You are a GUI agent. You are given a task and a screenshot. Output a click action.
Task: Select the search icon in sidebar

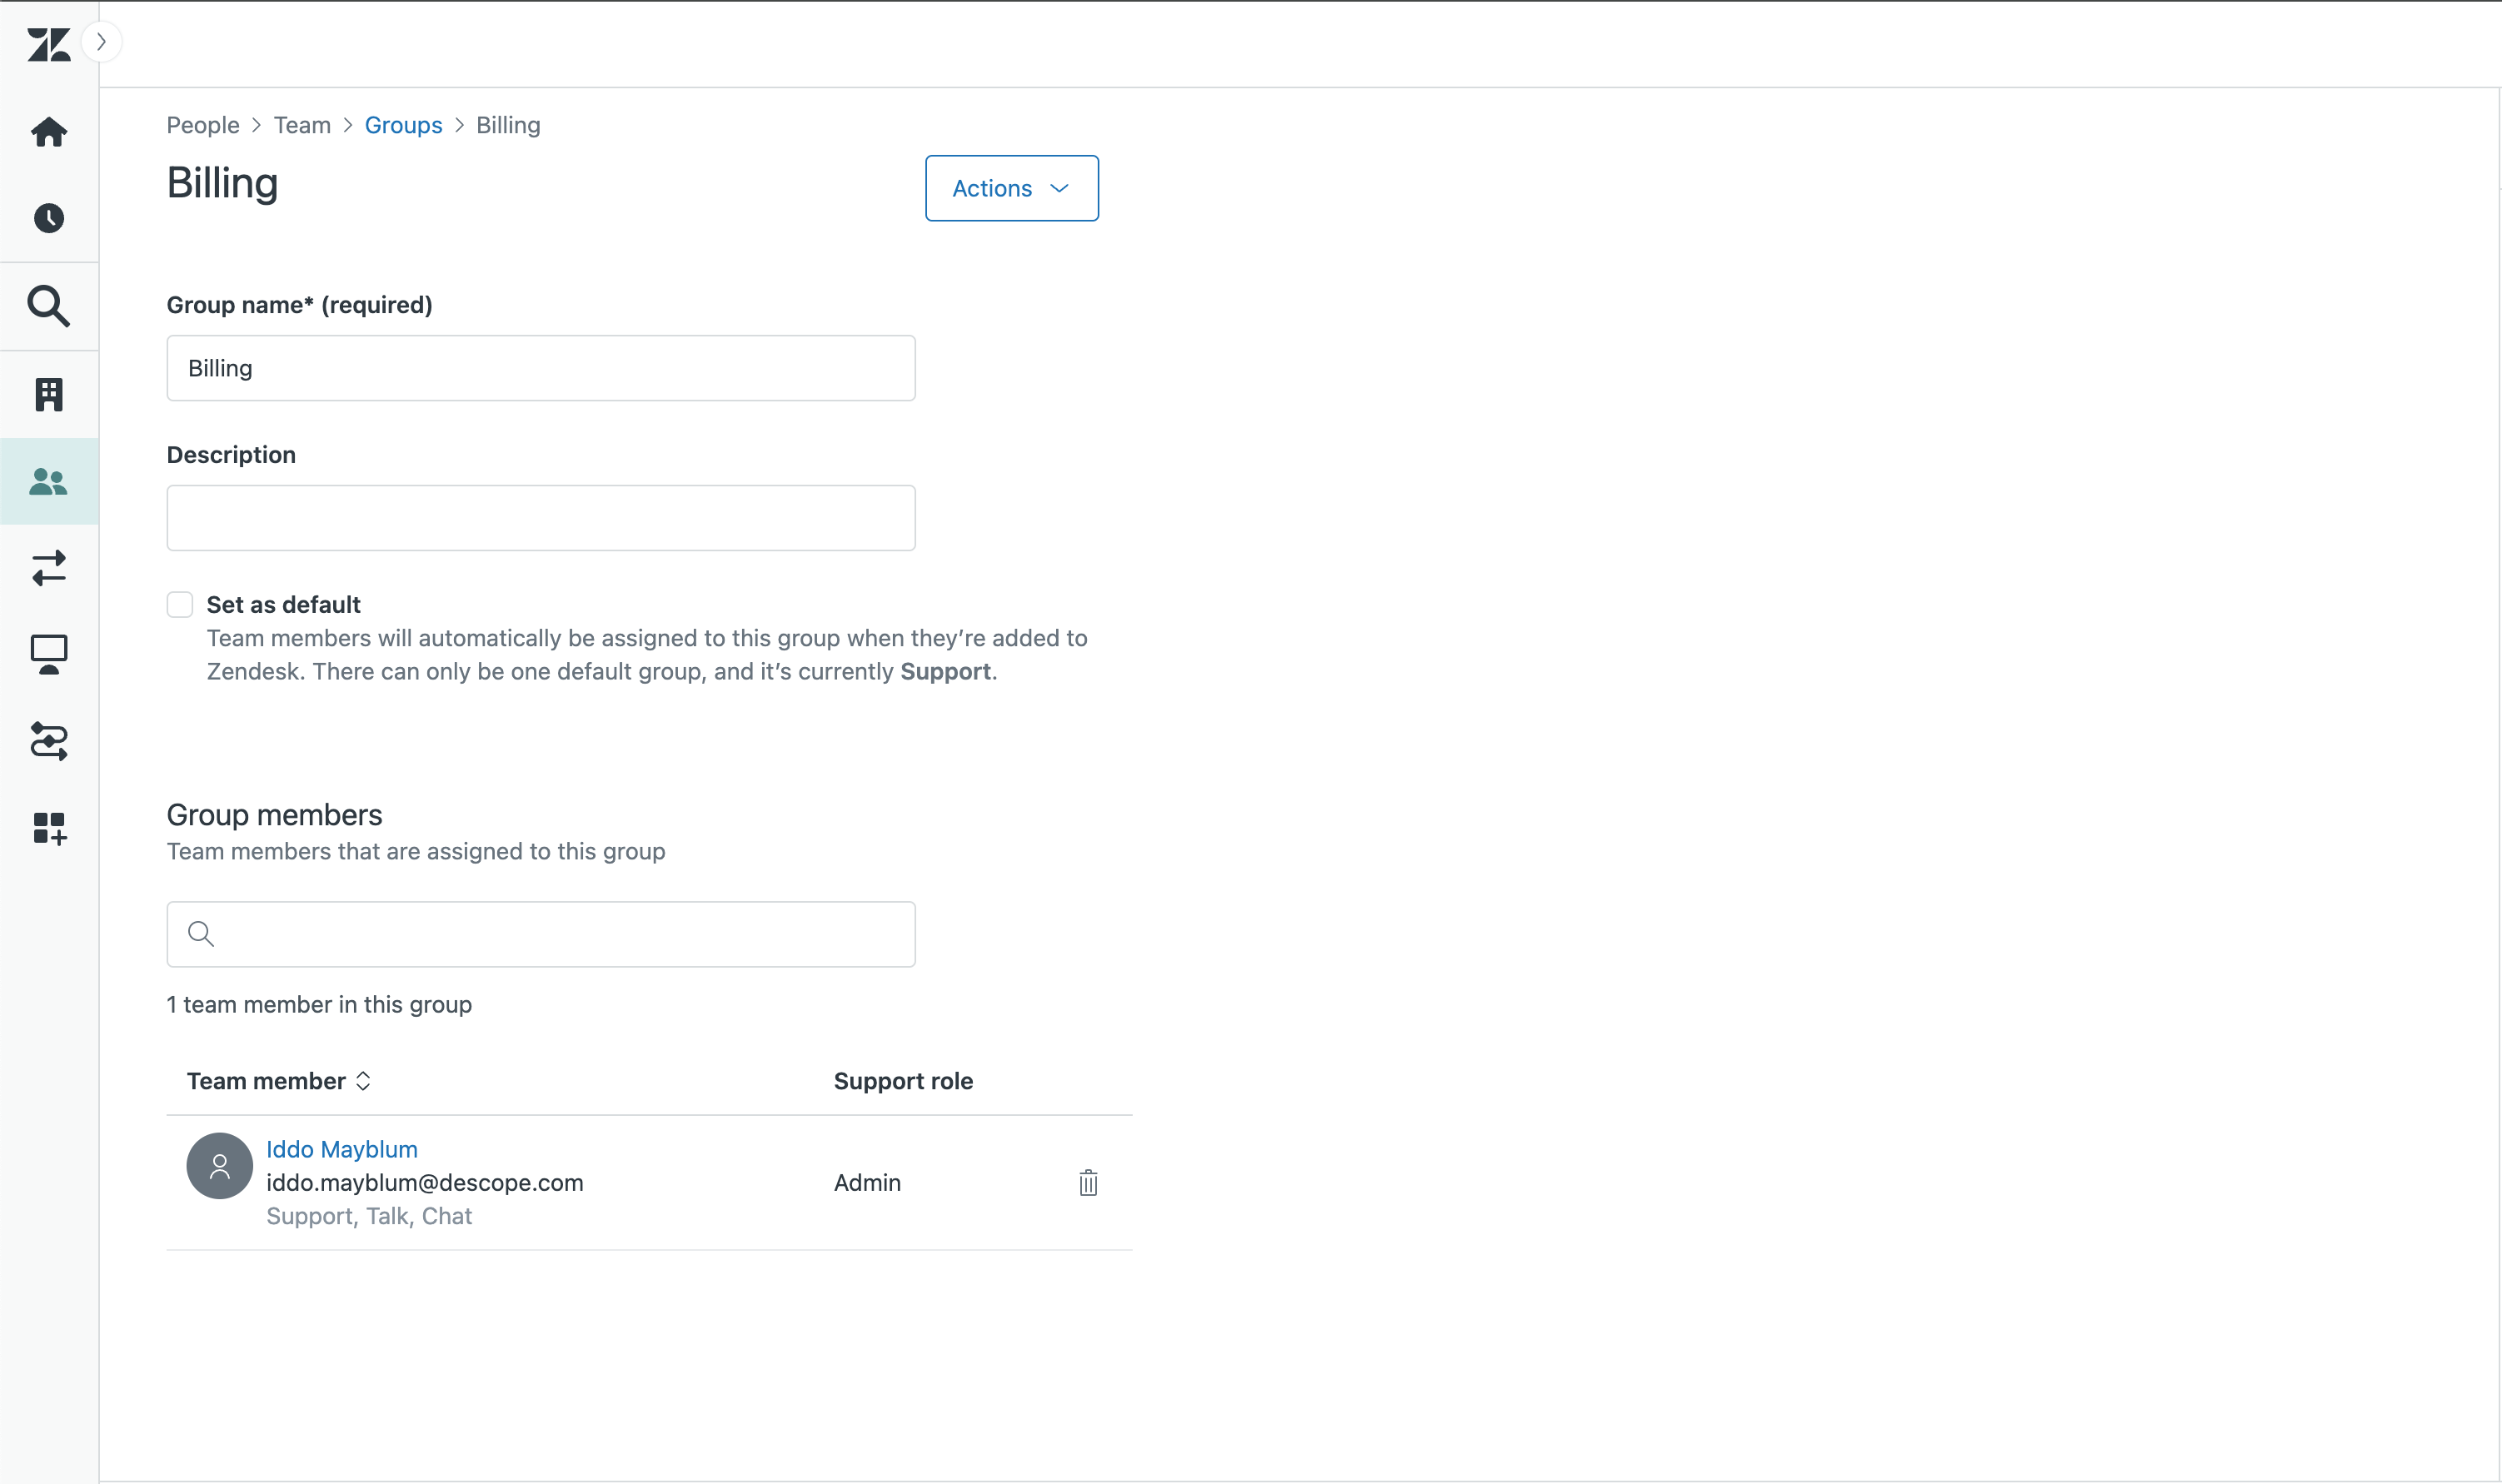[49, 306]
